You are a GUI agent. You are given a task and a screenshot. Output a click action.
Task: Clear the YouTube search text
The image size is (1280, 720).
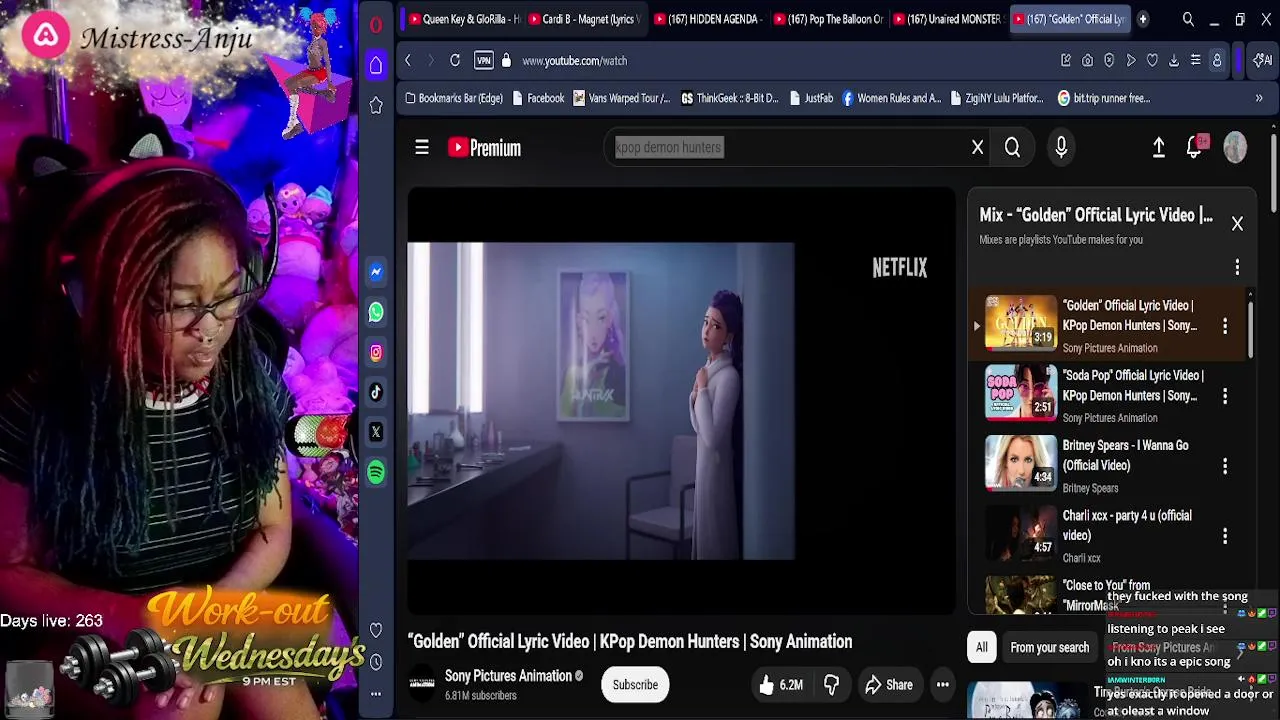point(978,148)
